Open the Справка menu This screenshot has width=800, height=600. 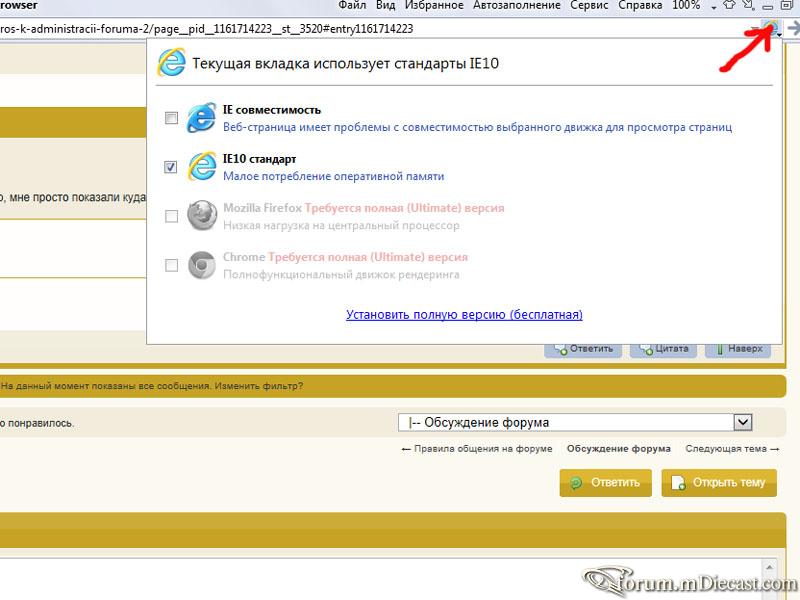pos(640,5)
